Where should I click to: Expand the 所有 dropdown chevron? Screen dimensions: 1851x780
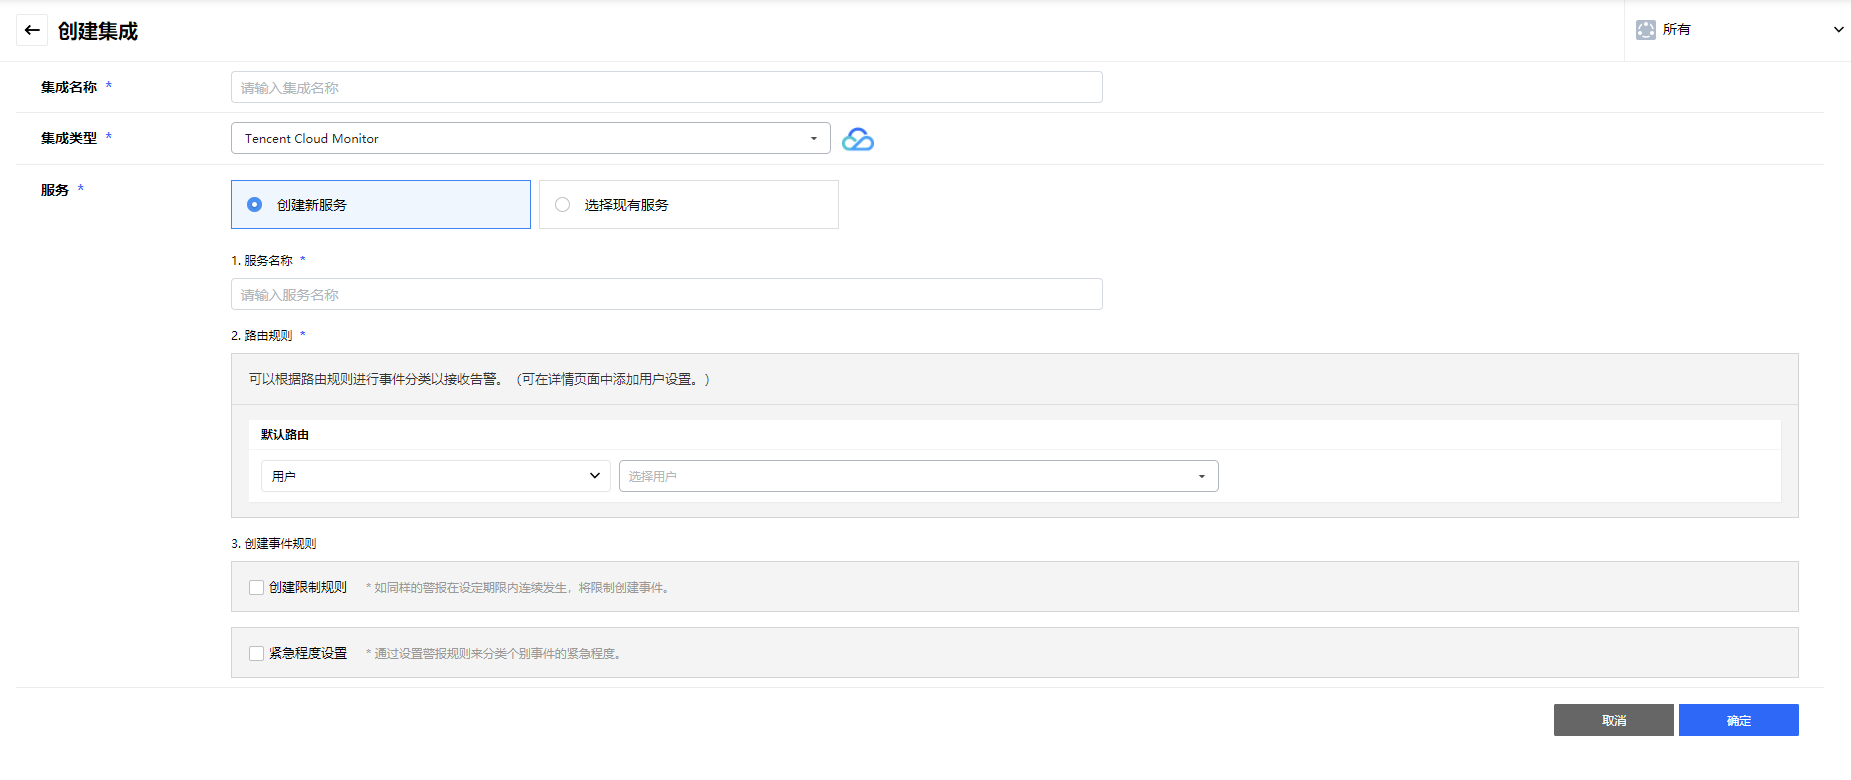tap(1838, 30)
